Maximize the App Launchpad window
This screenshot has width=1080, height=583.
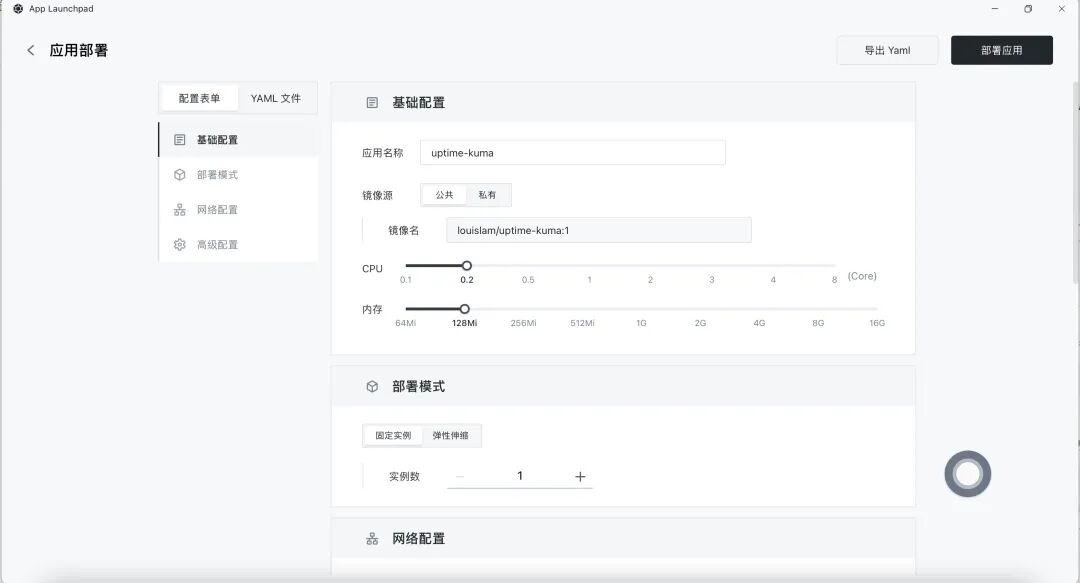pos(1028,9)
